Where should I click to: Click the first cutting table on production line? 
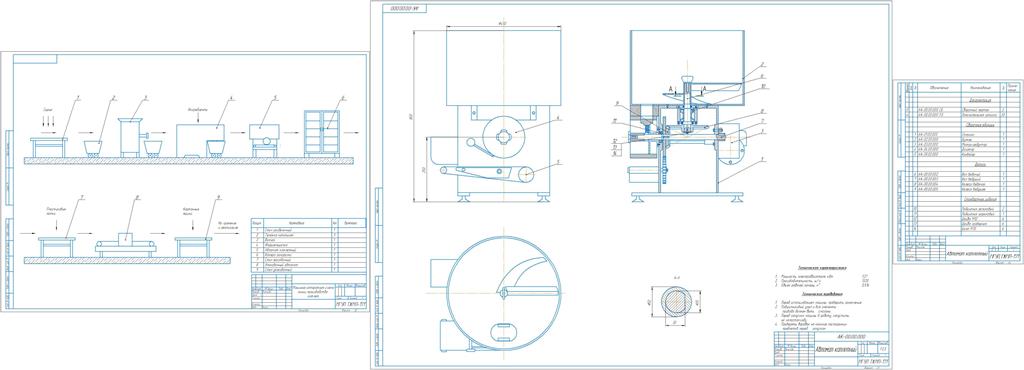pos(48,147)
